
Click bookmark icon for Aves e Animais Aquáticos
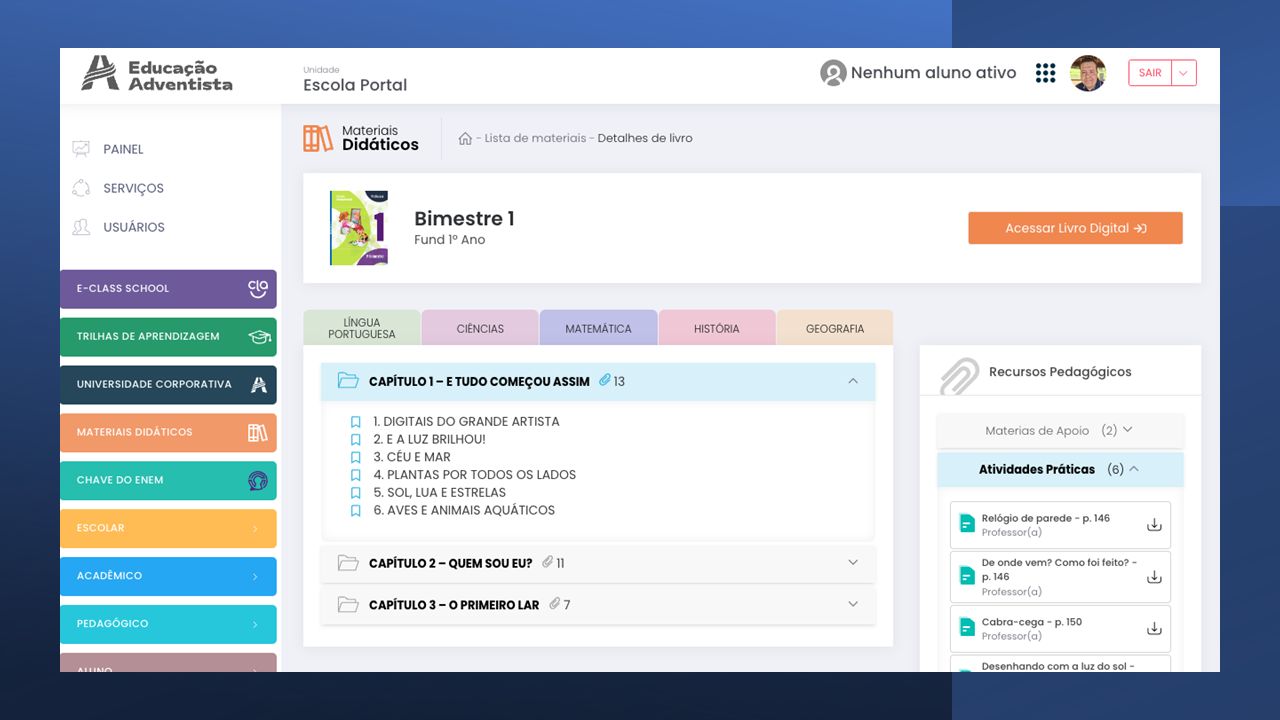pyautogui.click(x=355, y=511)
